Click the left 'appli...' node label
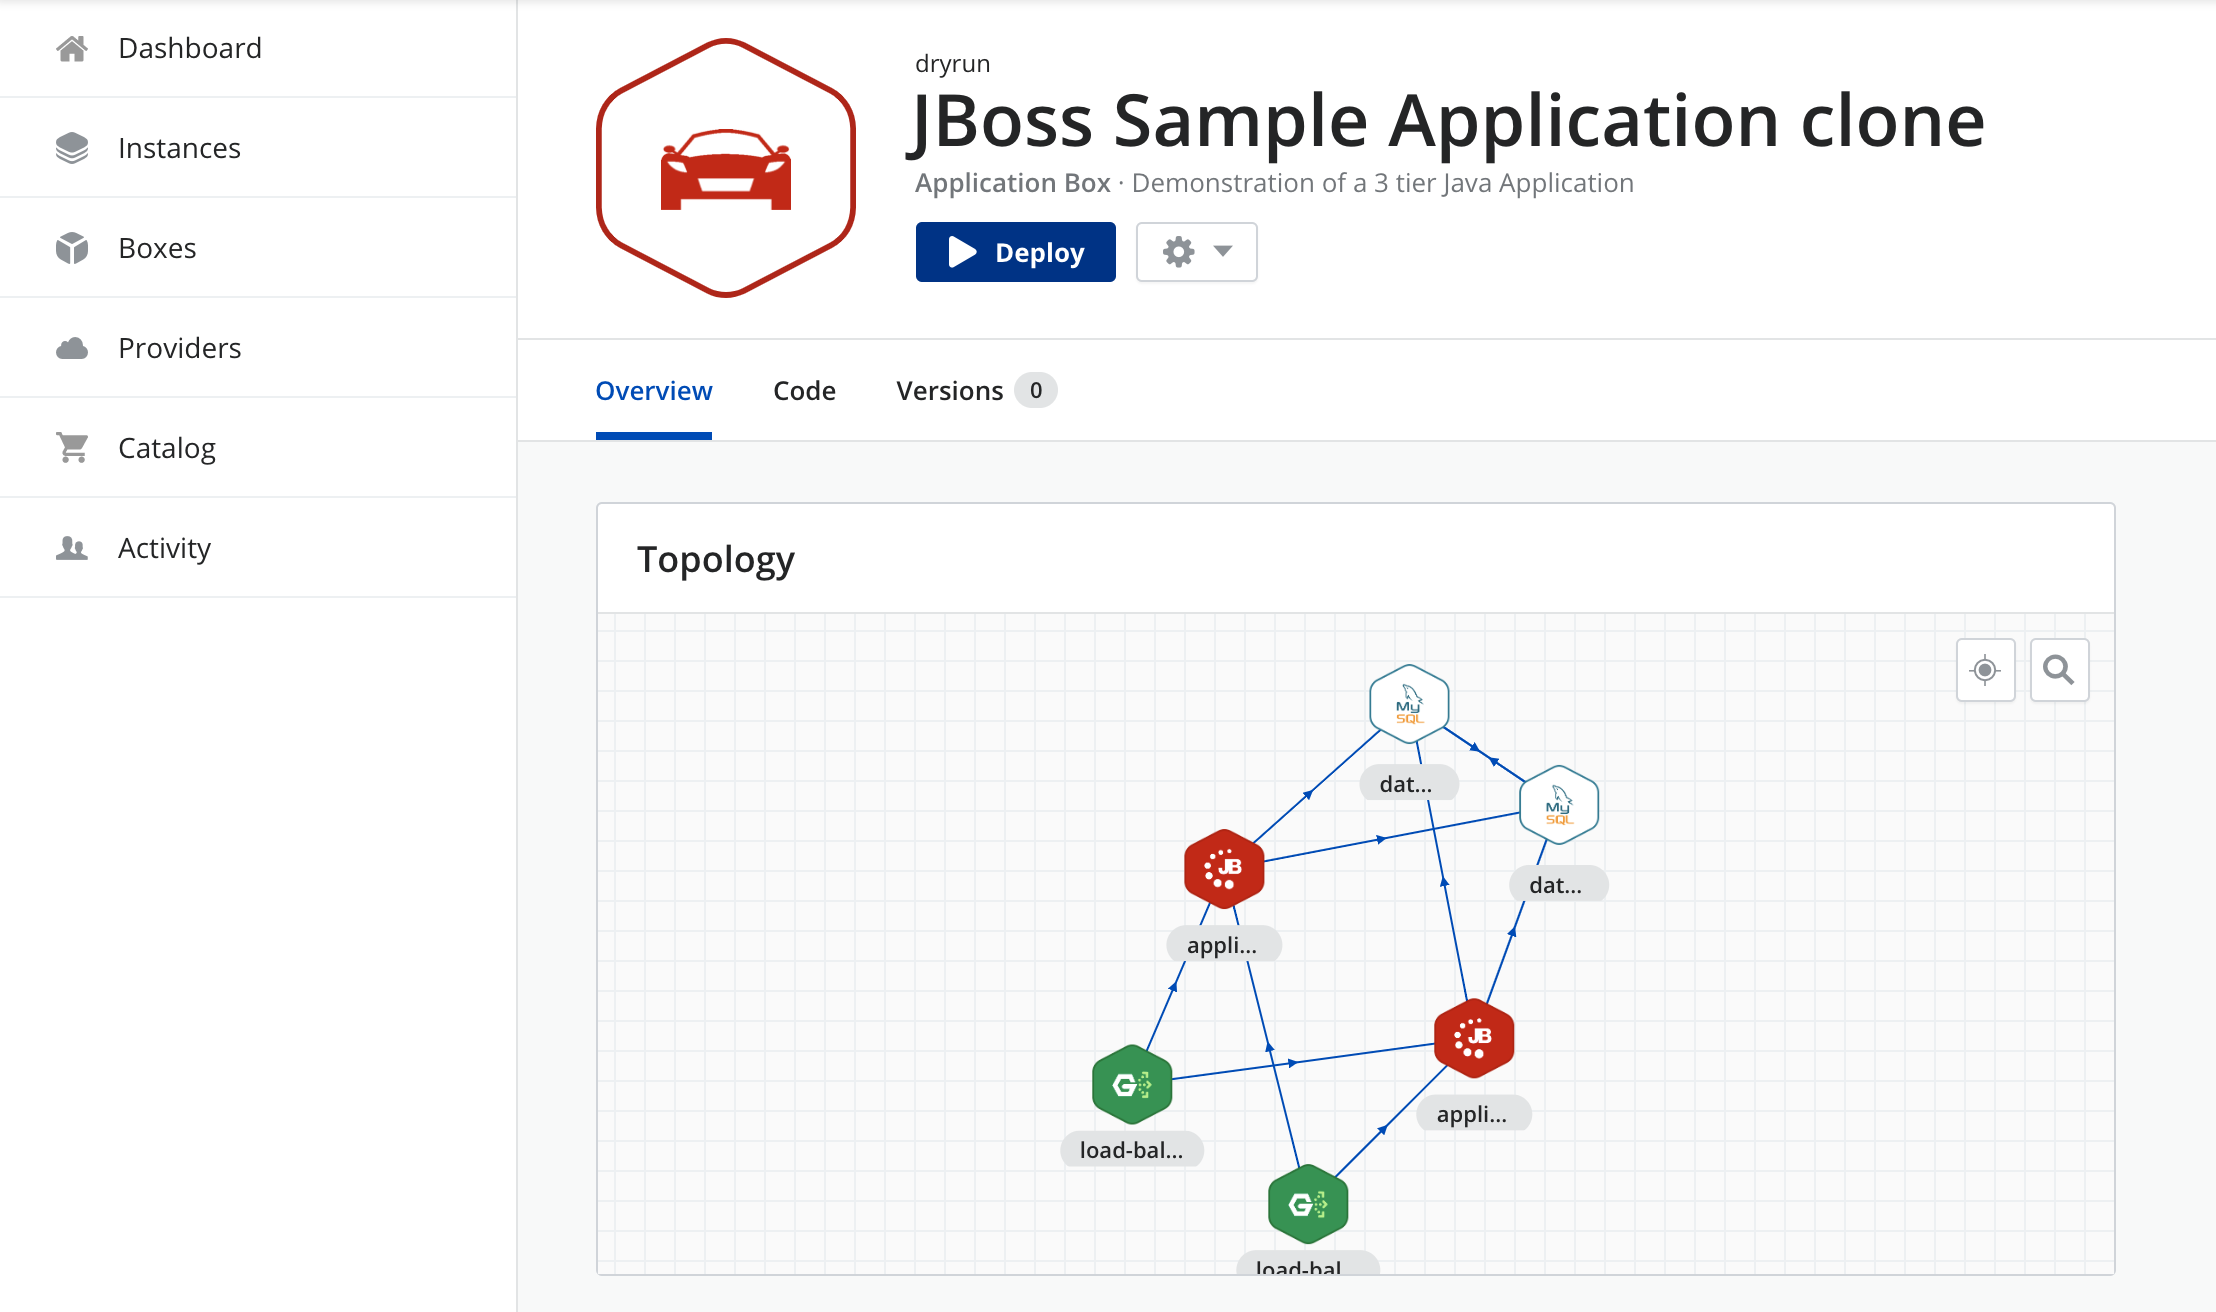Image resolution: width=2216 pixels, height=1312 pixels. 1224,945
